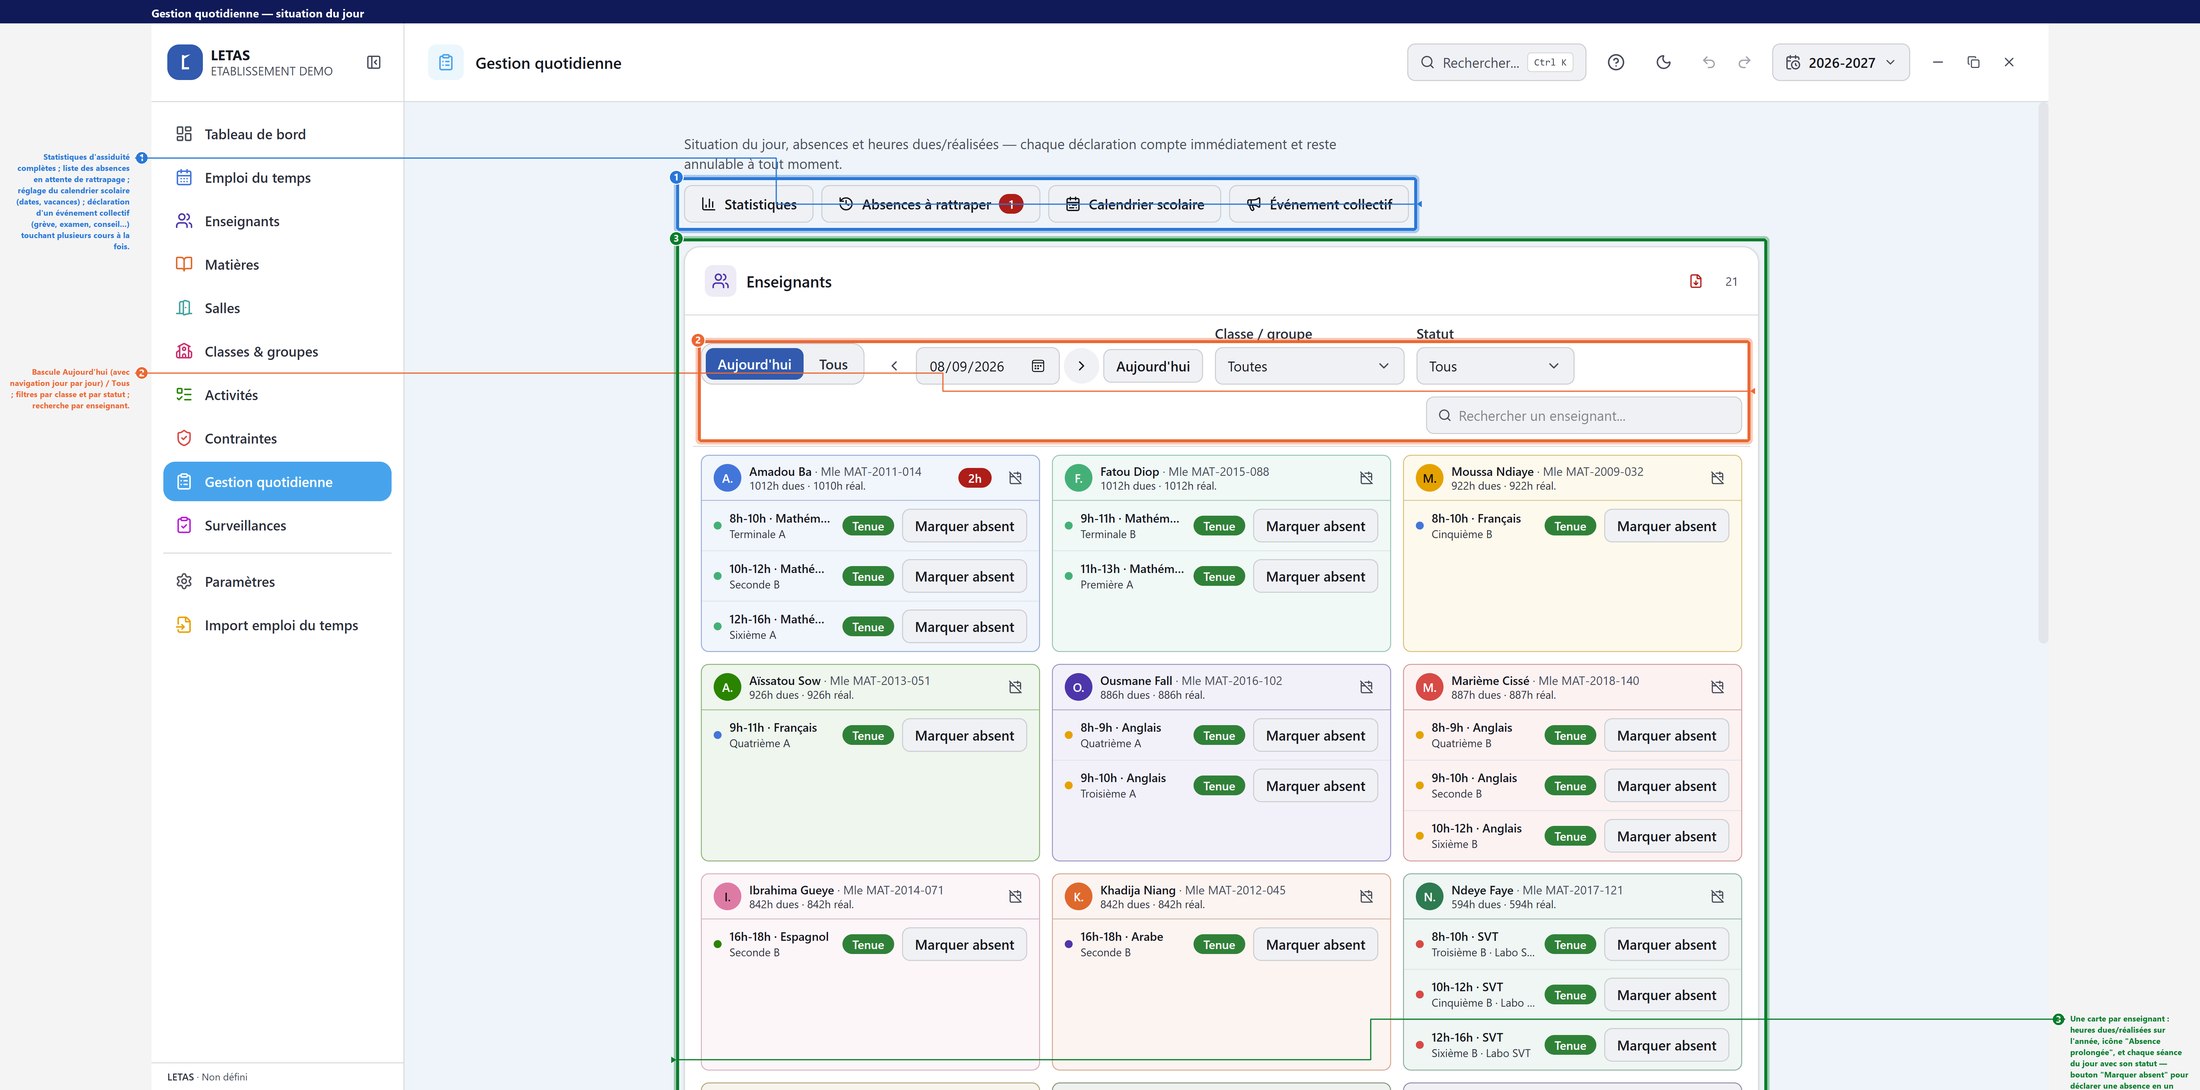Mark Fatou Diop 11h-13h session absent
This screenshot has width=2200, height=1090.
(1315, 577)
